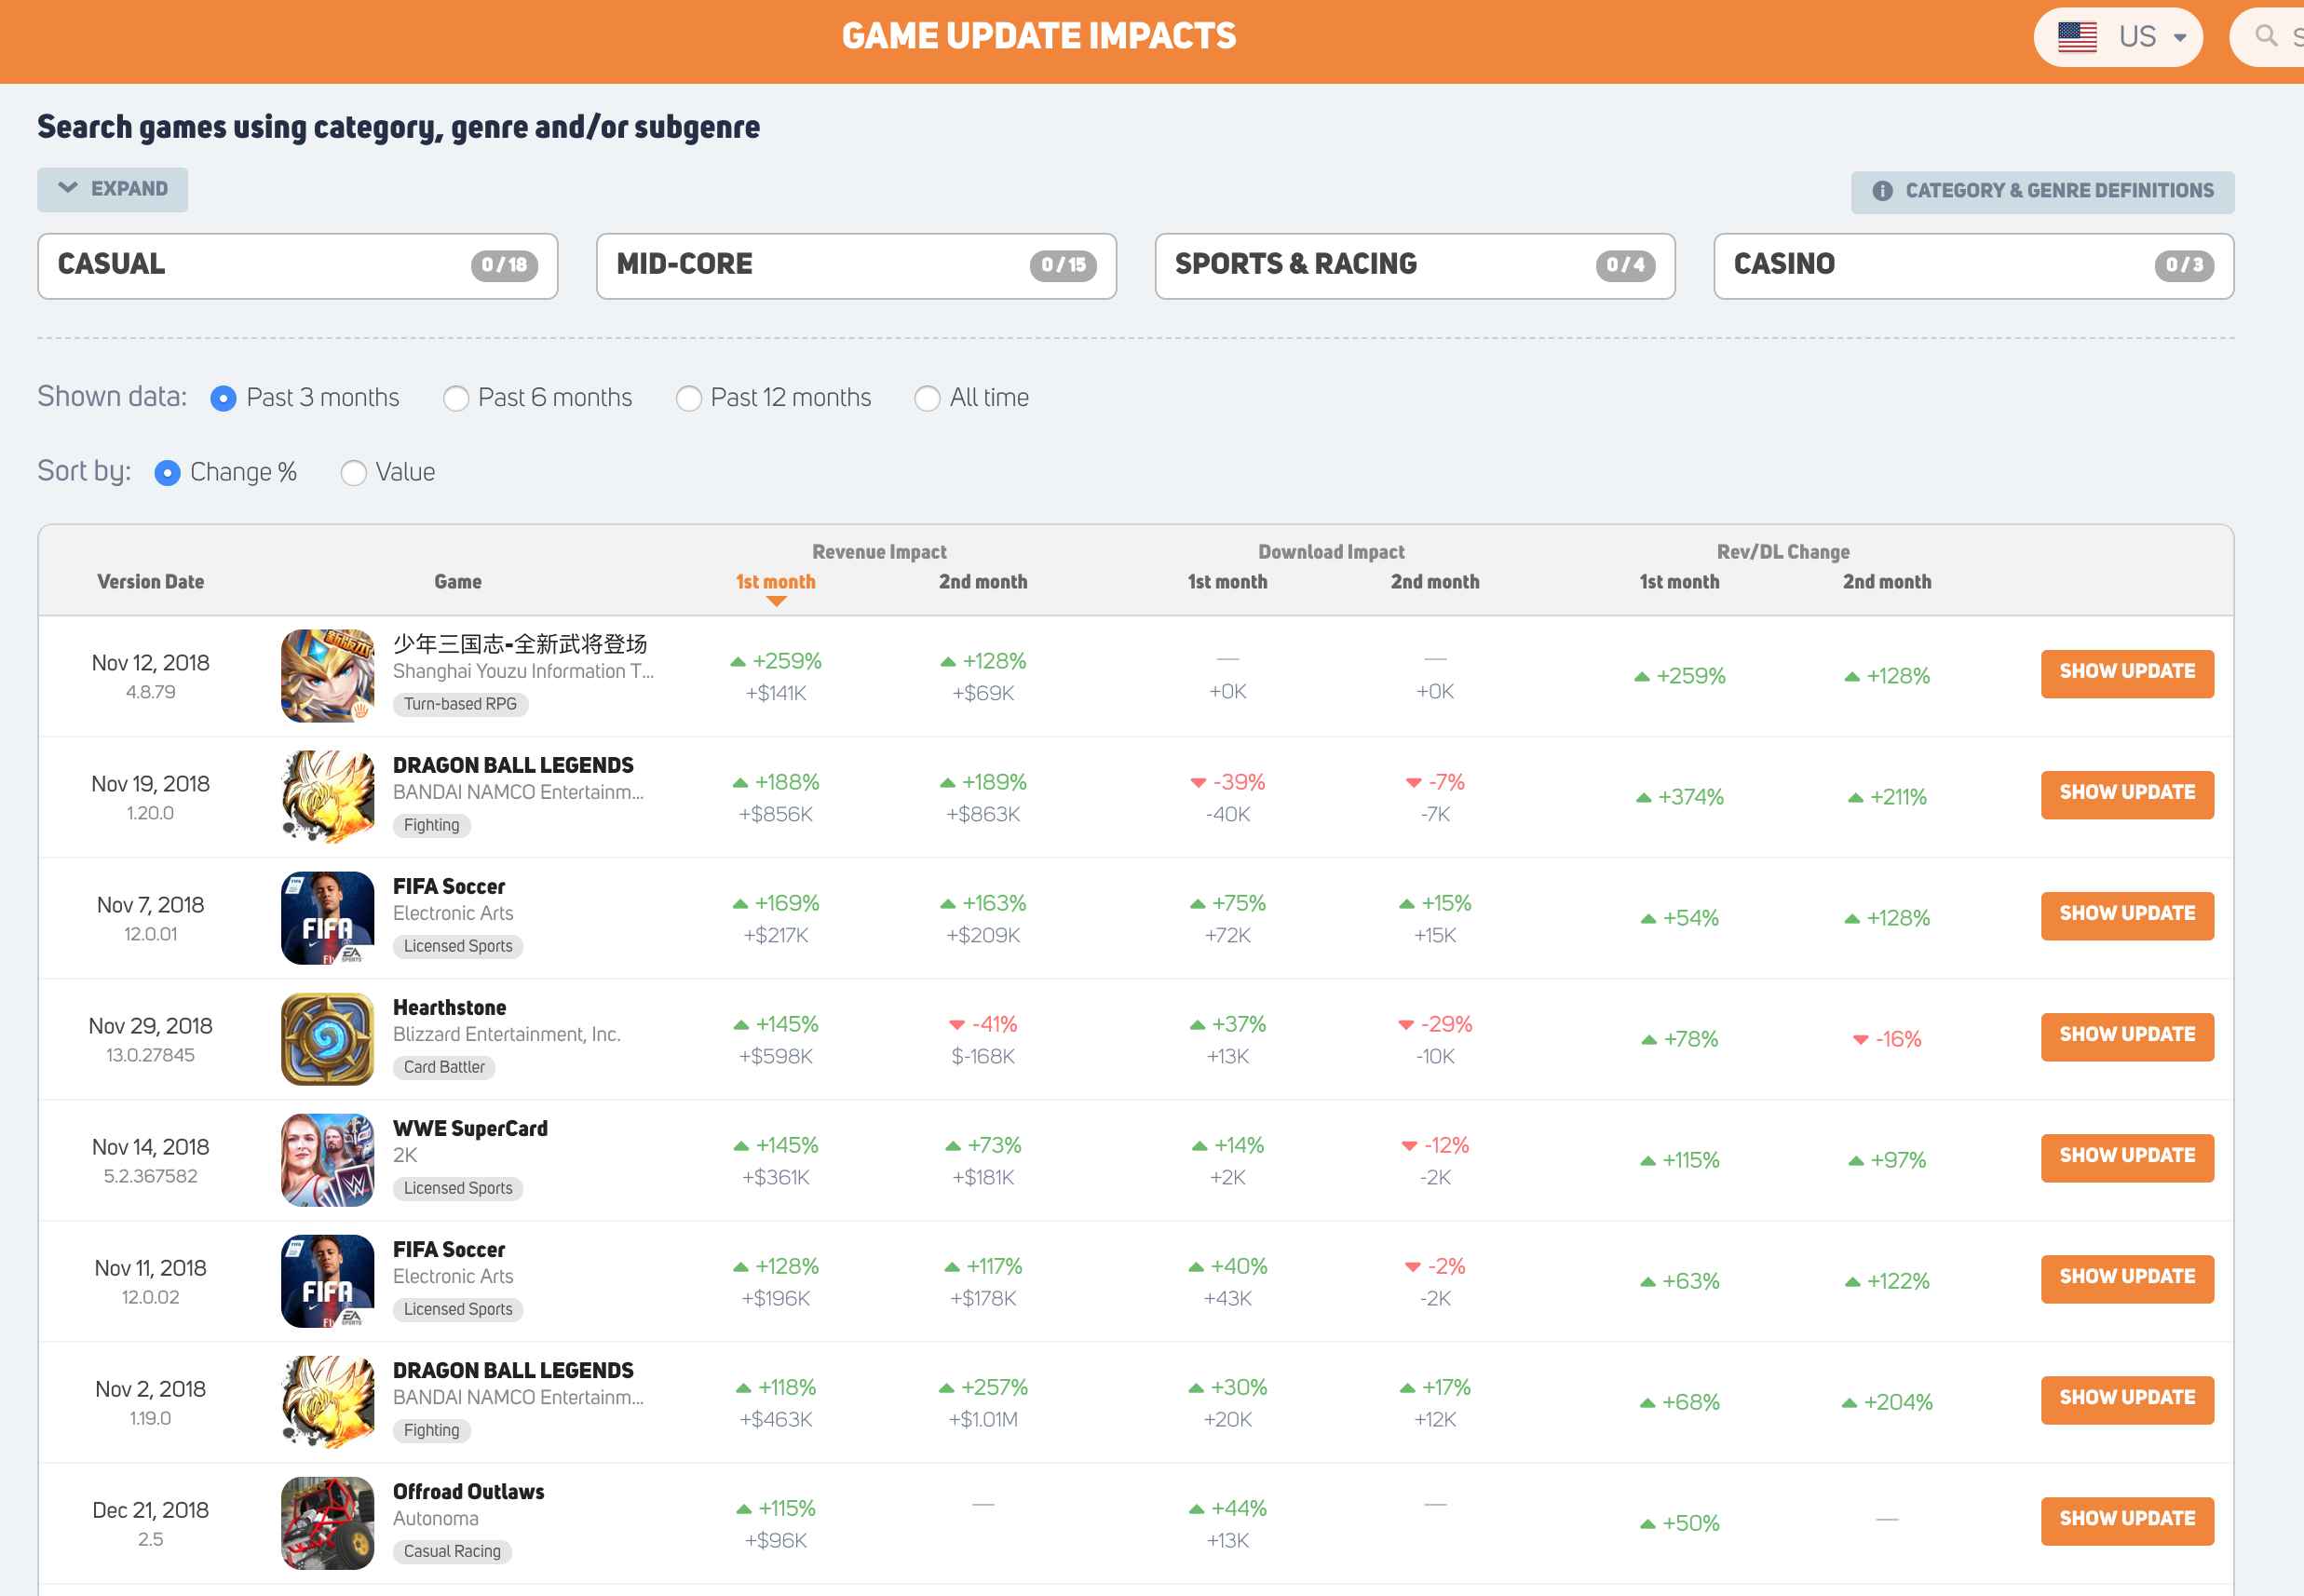Click Dragon Ball Legends icon for version 1.20.0
The width and height of the screenshot is (2304, 1596).
tap(328, 797)
